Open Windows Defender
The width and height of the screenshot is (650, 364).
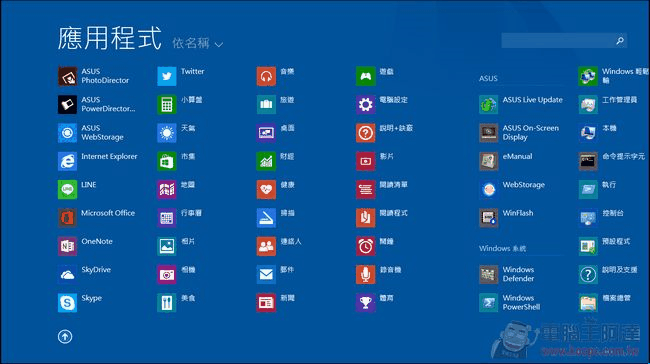[x=507, y=274]
